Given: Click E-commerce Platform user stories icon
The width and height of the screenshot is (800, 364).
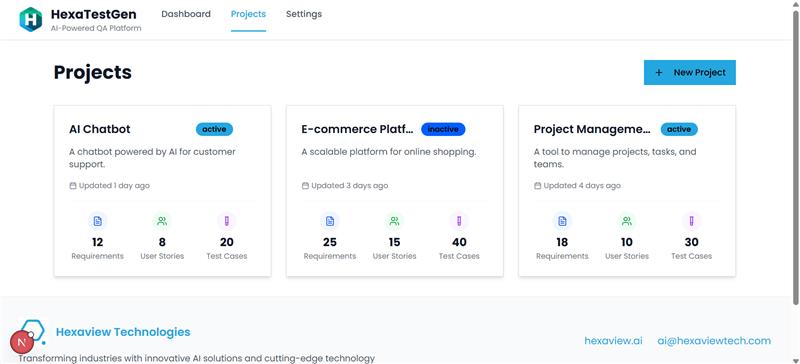Looking at the screenshot, I should click(x=394, y=221).
